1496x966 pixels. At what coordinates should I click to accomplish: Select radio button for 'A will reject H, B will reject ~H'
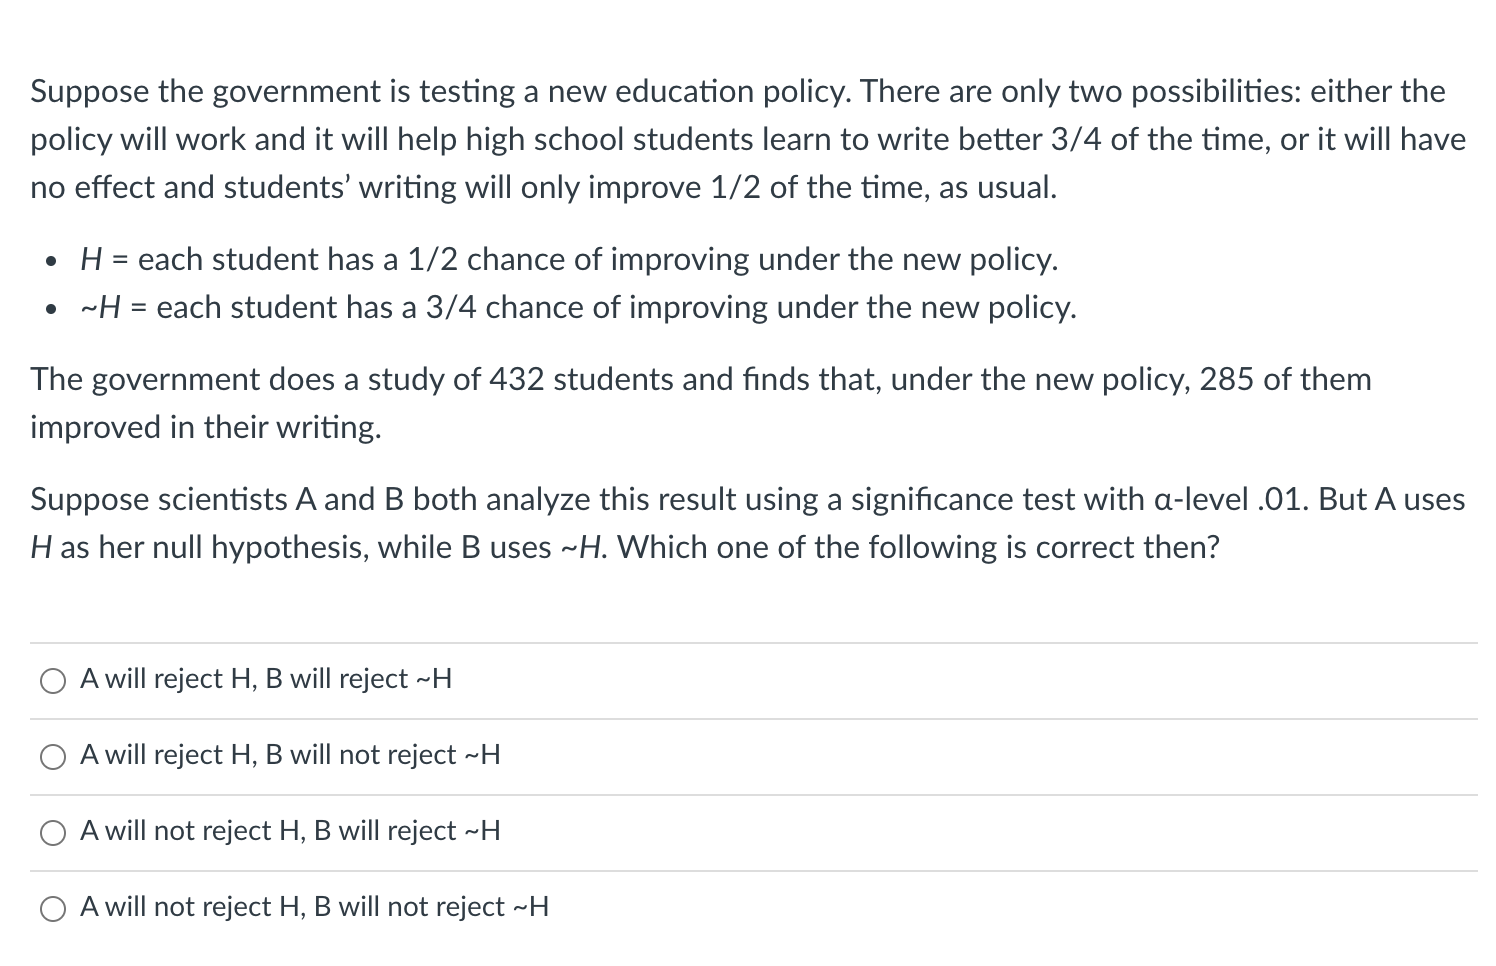pos(52,681)
